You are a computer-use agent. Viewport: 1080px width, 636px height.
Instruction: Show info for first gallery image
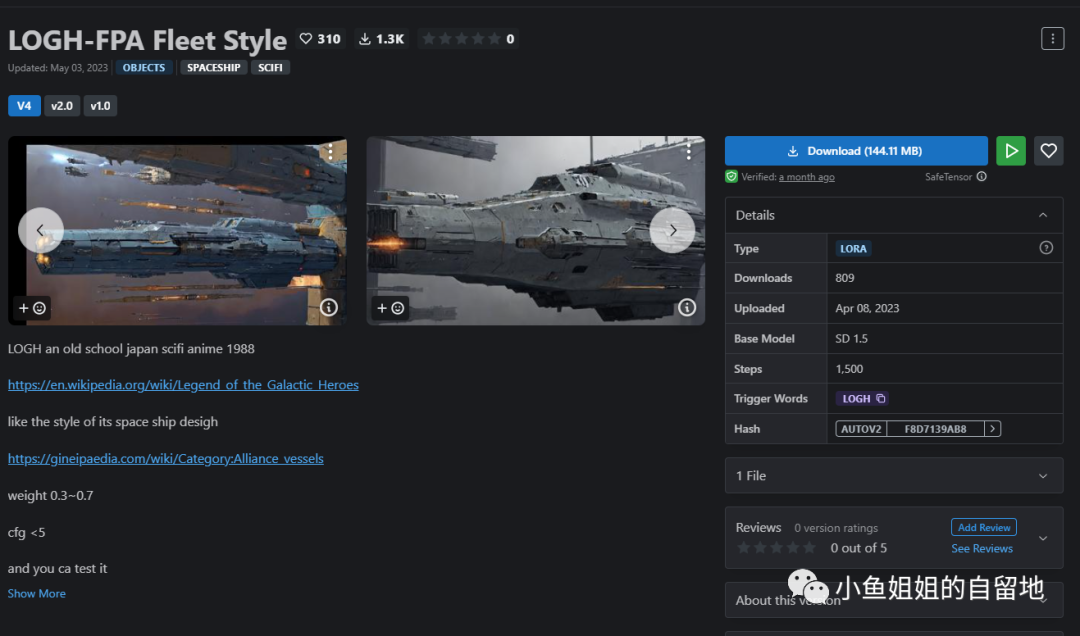329,307
